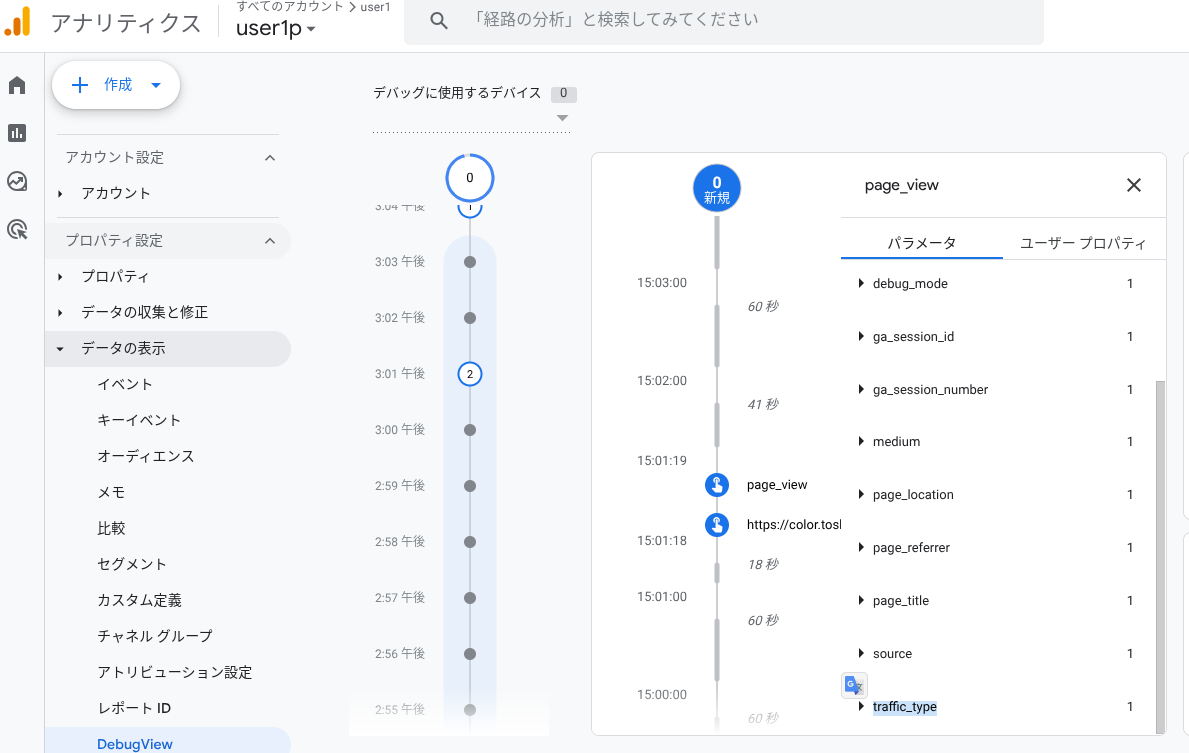The height and width of the screenshot is (753, 1189).
Task: Select DebugView in the sidebar
Action: coord(135,744)
